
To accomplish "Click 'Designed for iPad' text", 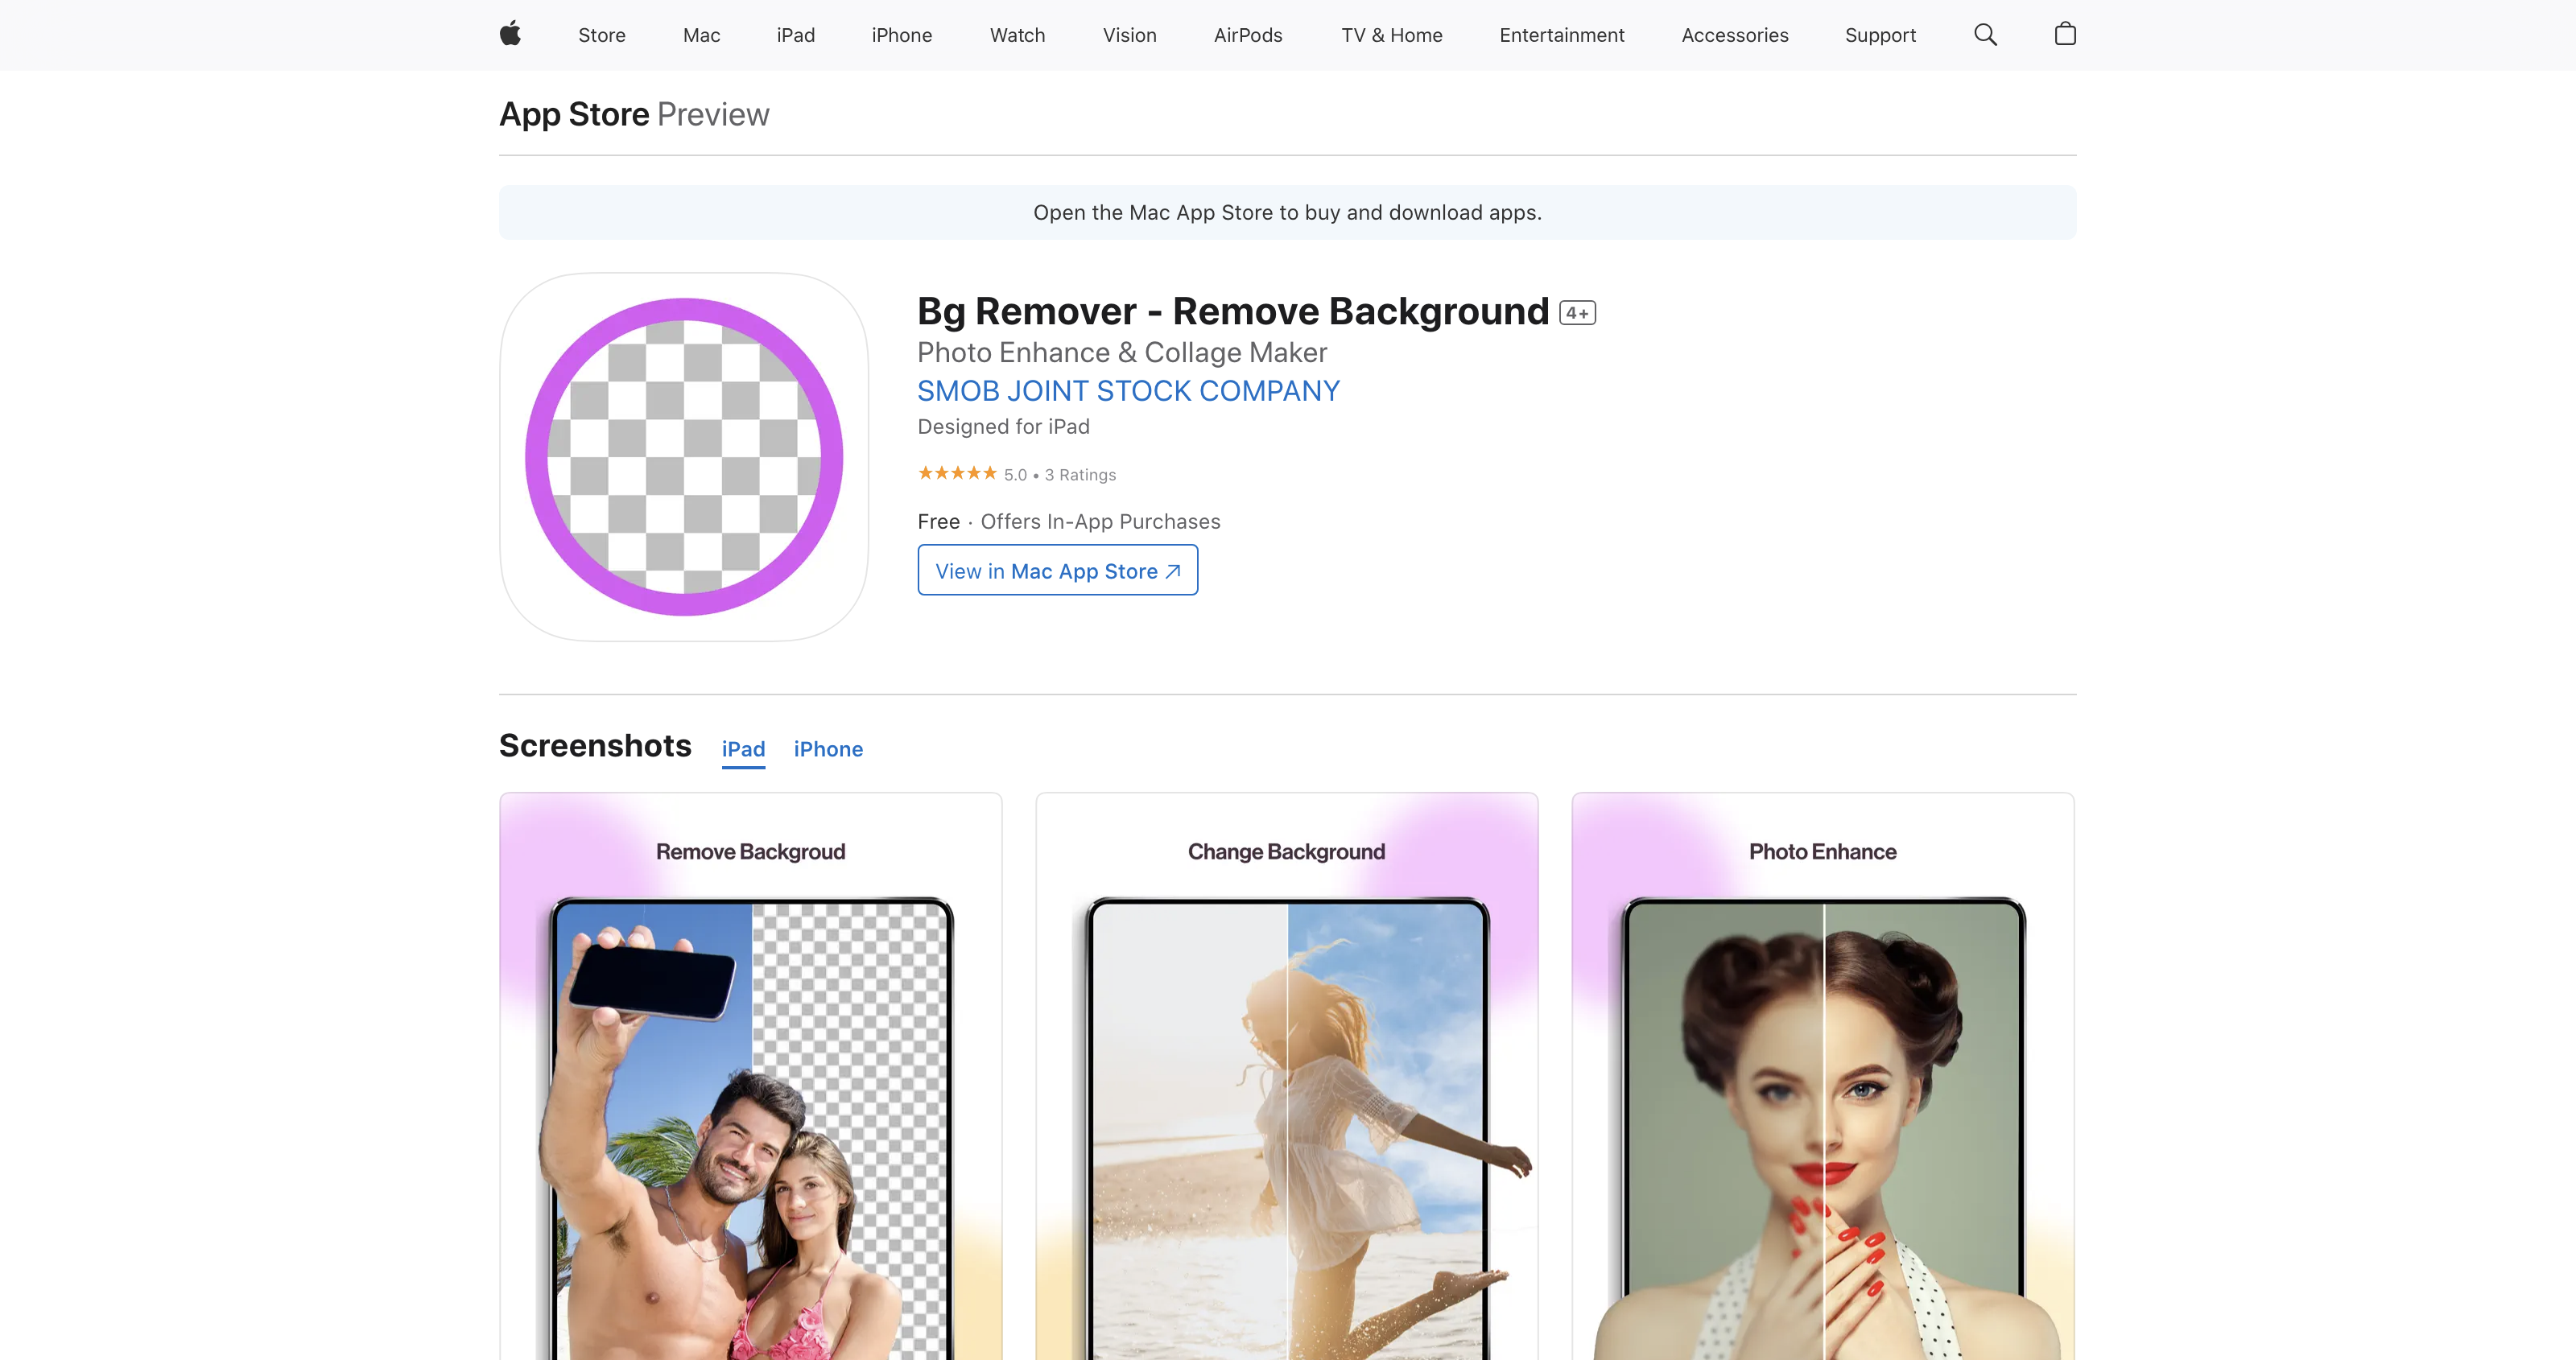I will (1004, 427).
